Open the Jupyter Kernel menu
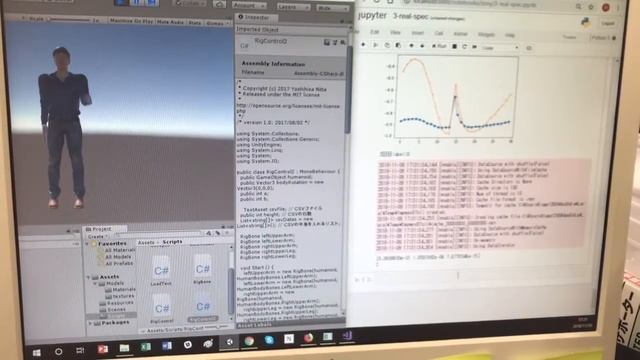Screen dimensions: 640x360 [460, 34]
